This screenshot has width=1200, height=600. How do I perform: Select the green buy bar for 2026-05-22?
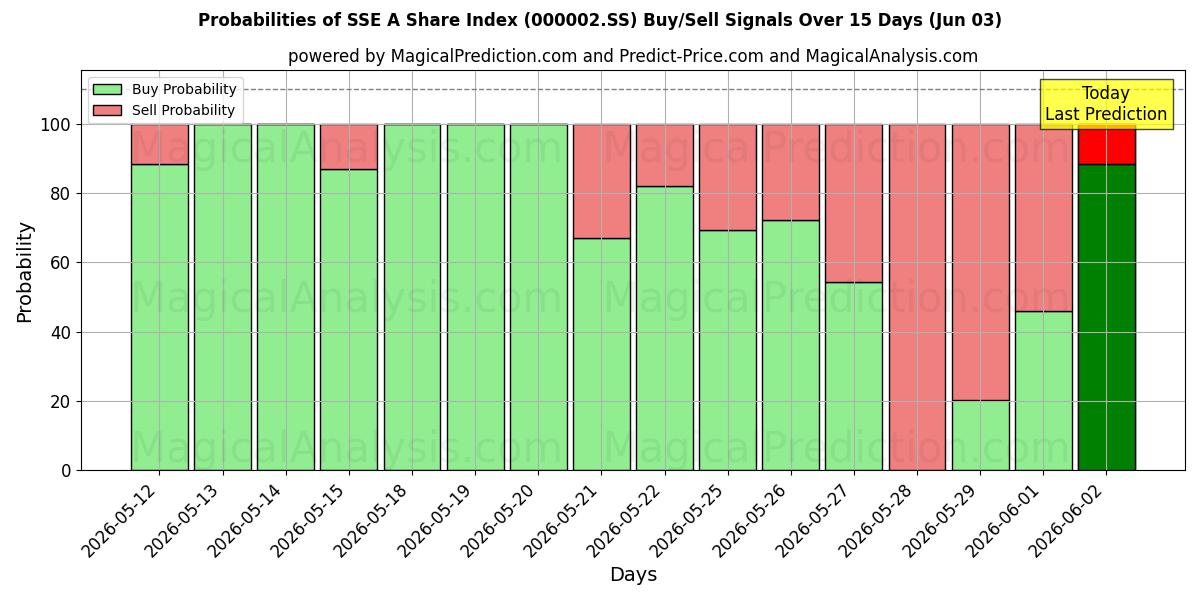pyautogui.click(x=665, y=328)
